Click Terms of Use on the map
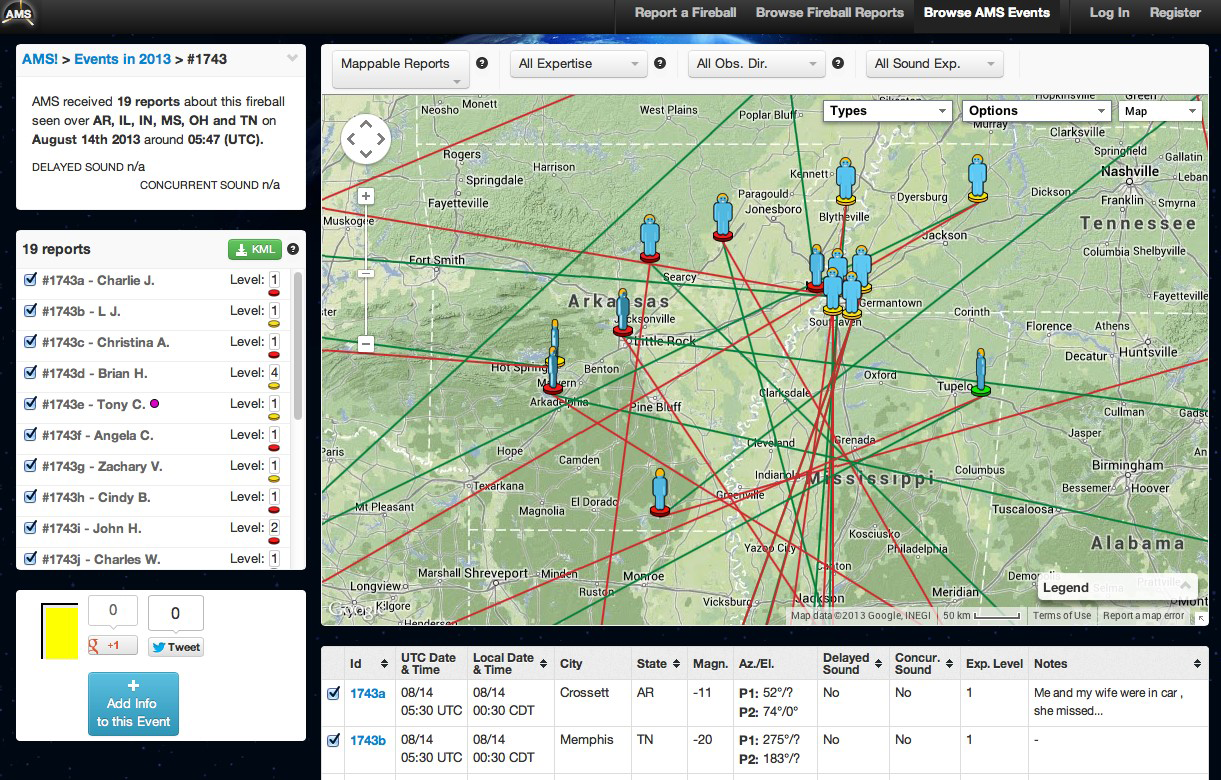This screenshot has height=780, width=1221. point(1062,616)
